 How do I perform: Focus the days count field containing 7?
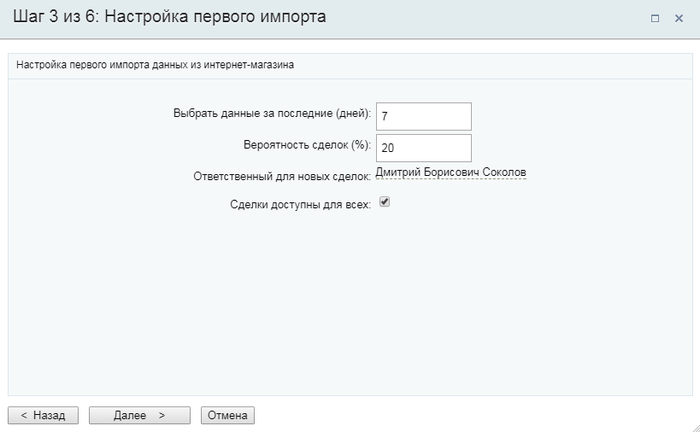pos(424,116)
